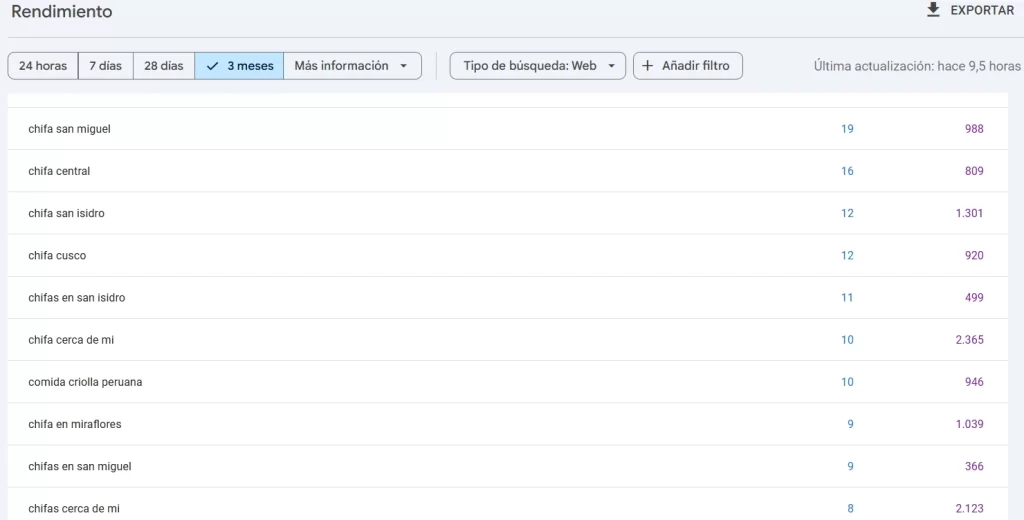Open the Tipo de búsqueda: Web dropdown
Screen dimensions: 1024x520
coord(538,66)
